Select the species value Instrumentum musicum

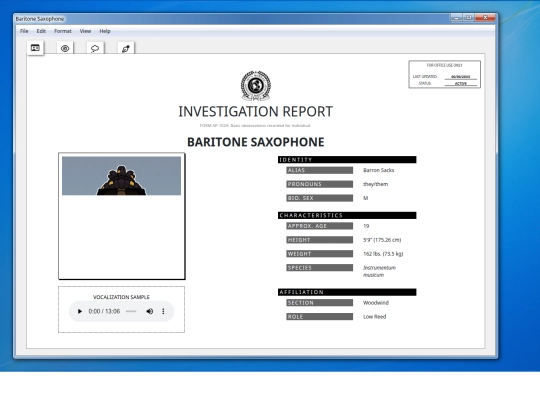pyautogui.click(x=379, y=271)
